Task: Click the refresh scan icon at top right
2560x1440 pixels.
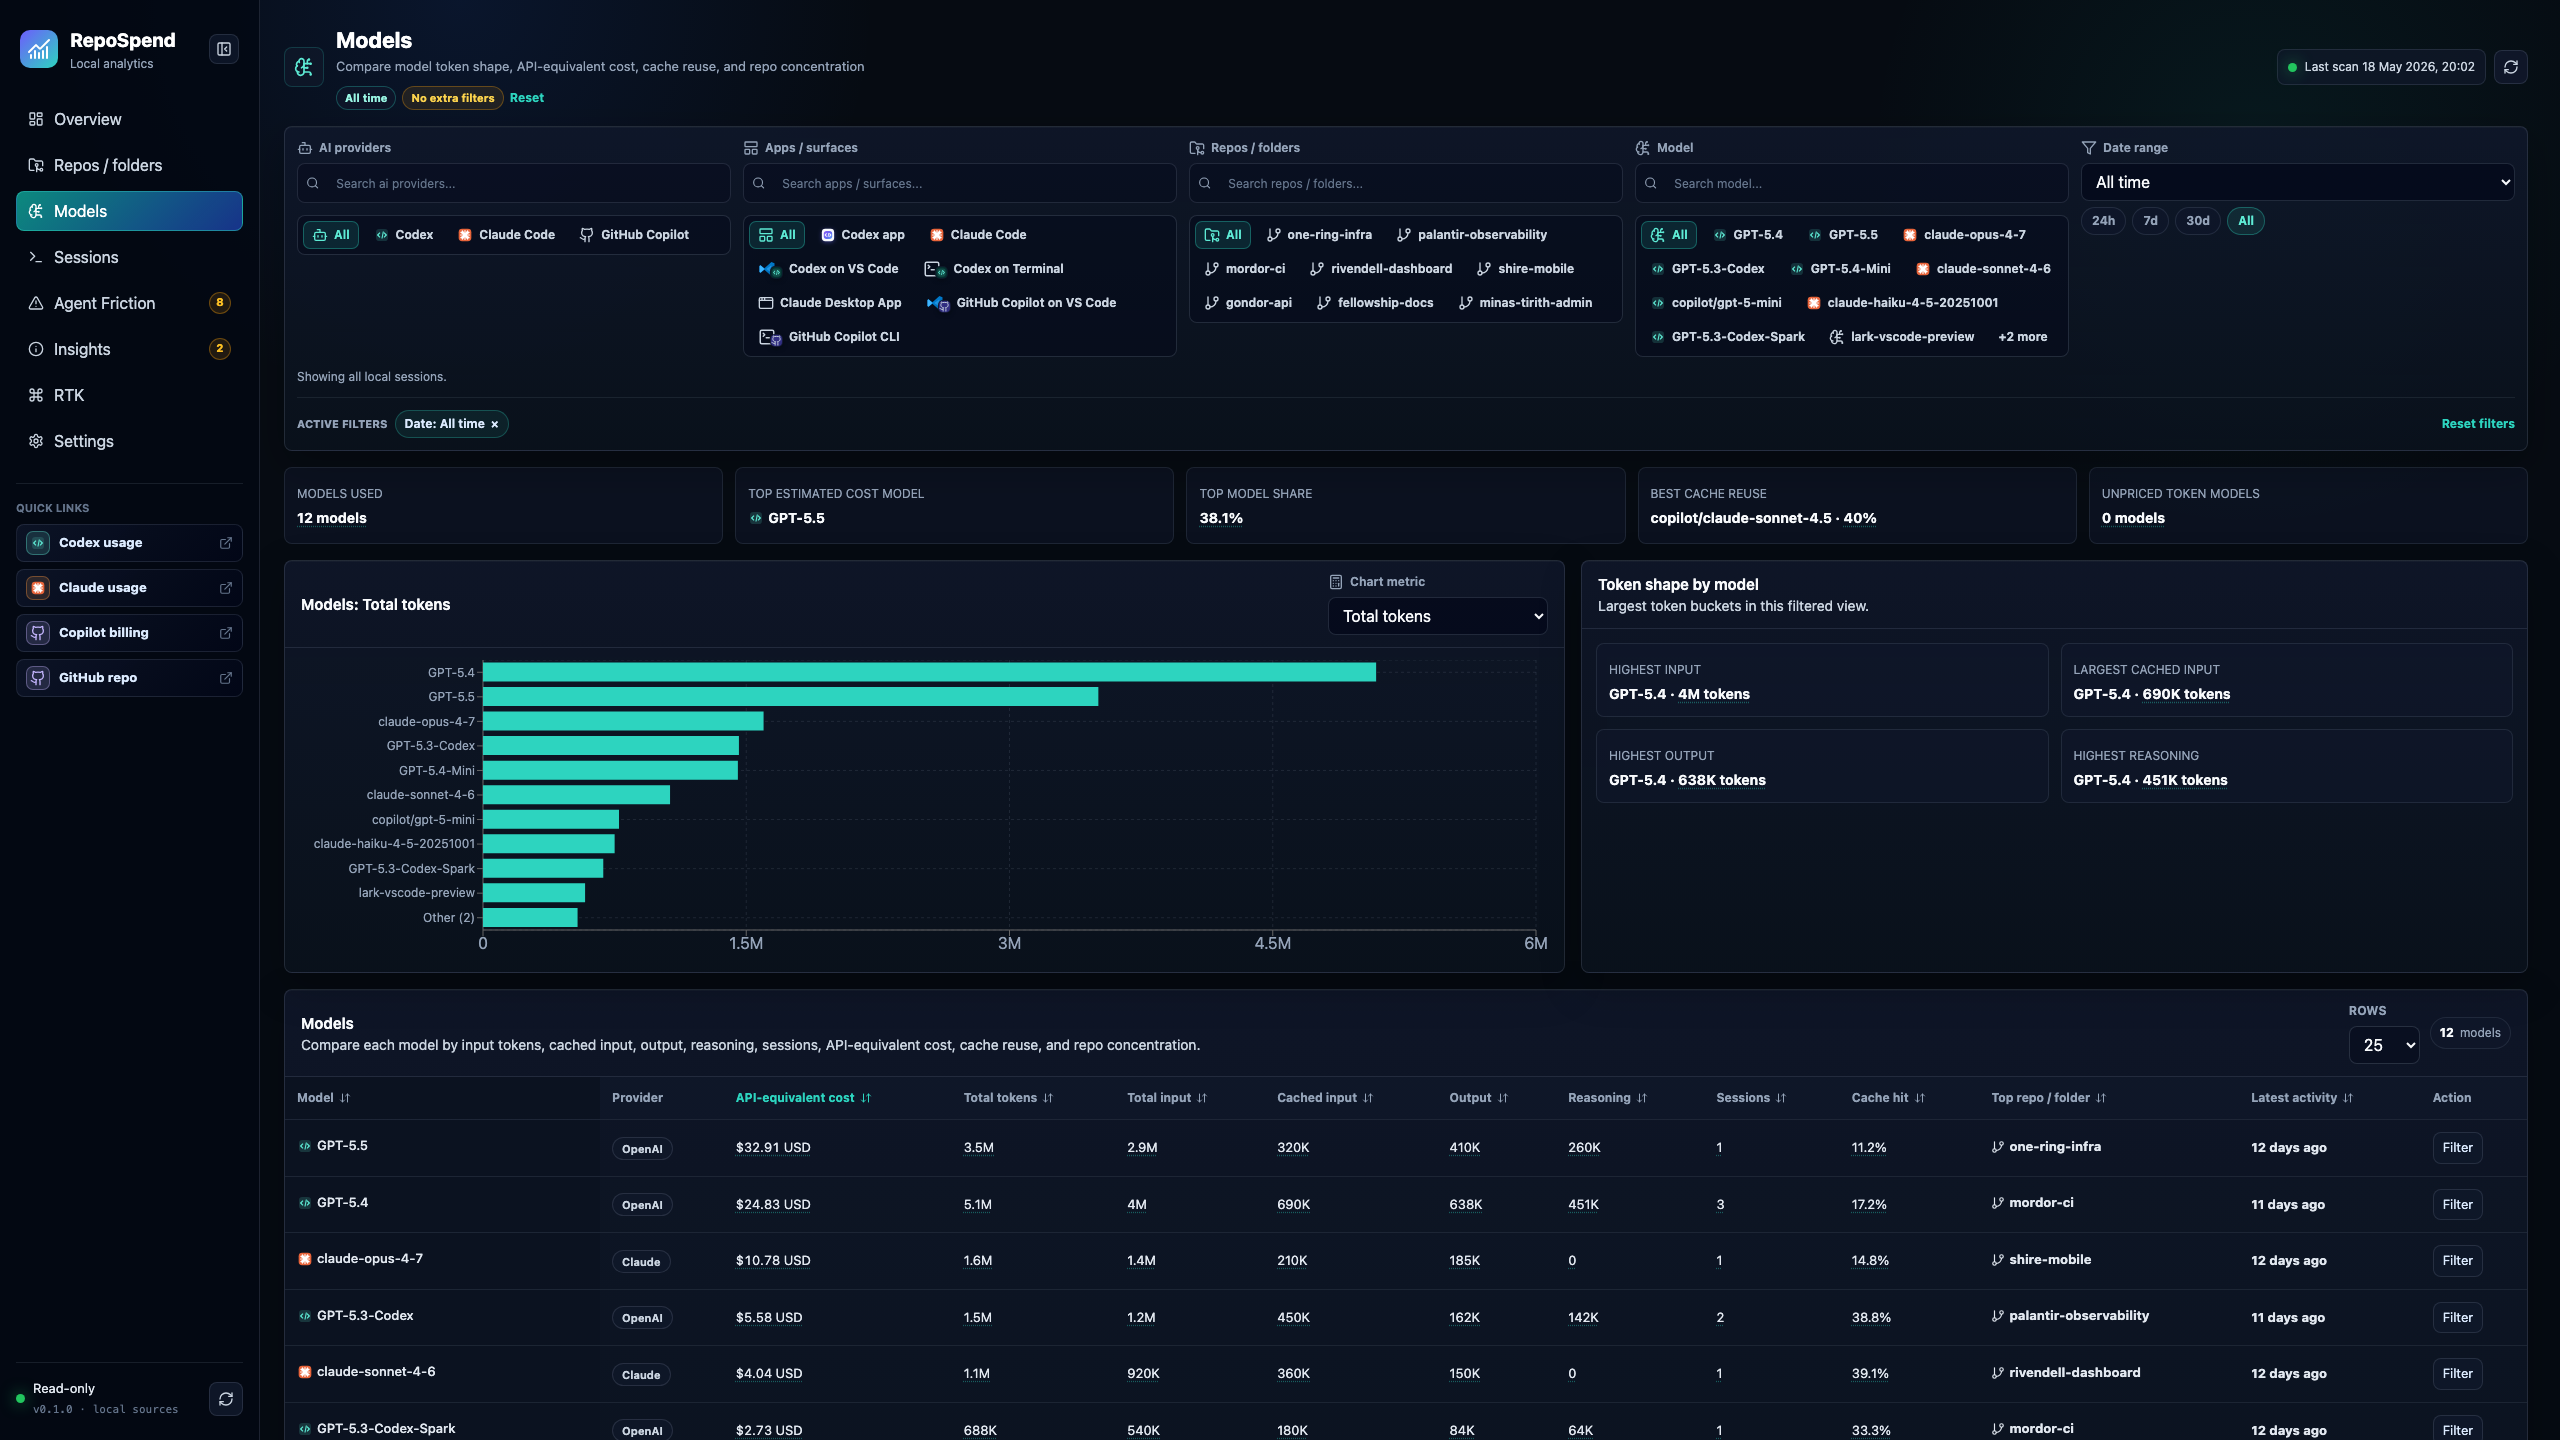Action: click(2510, 67)
